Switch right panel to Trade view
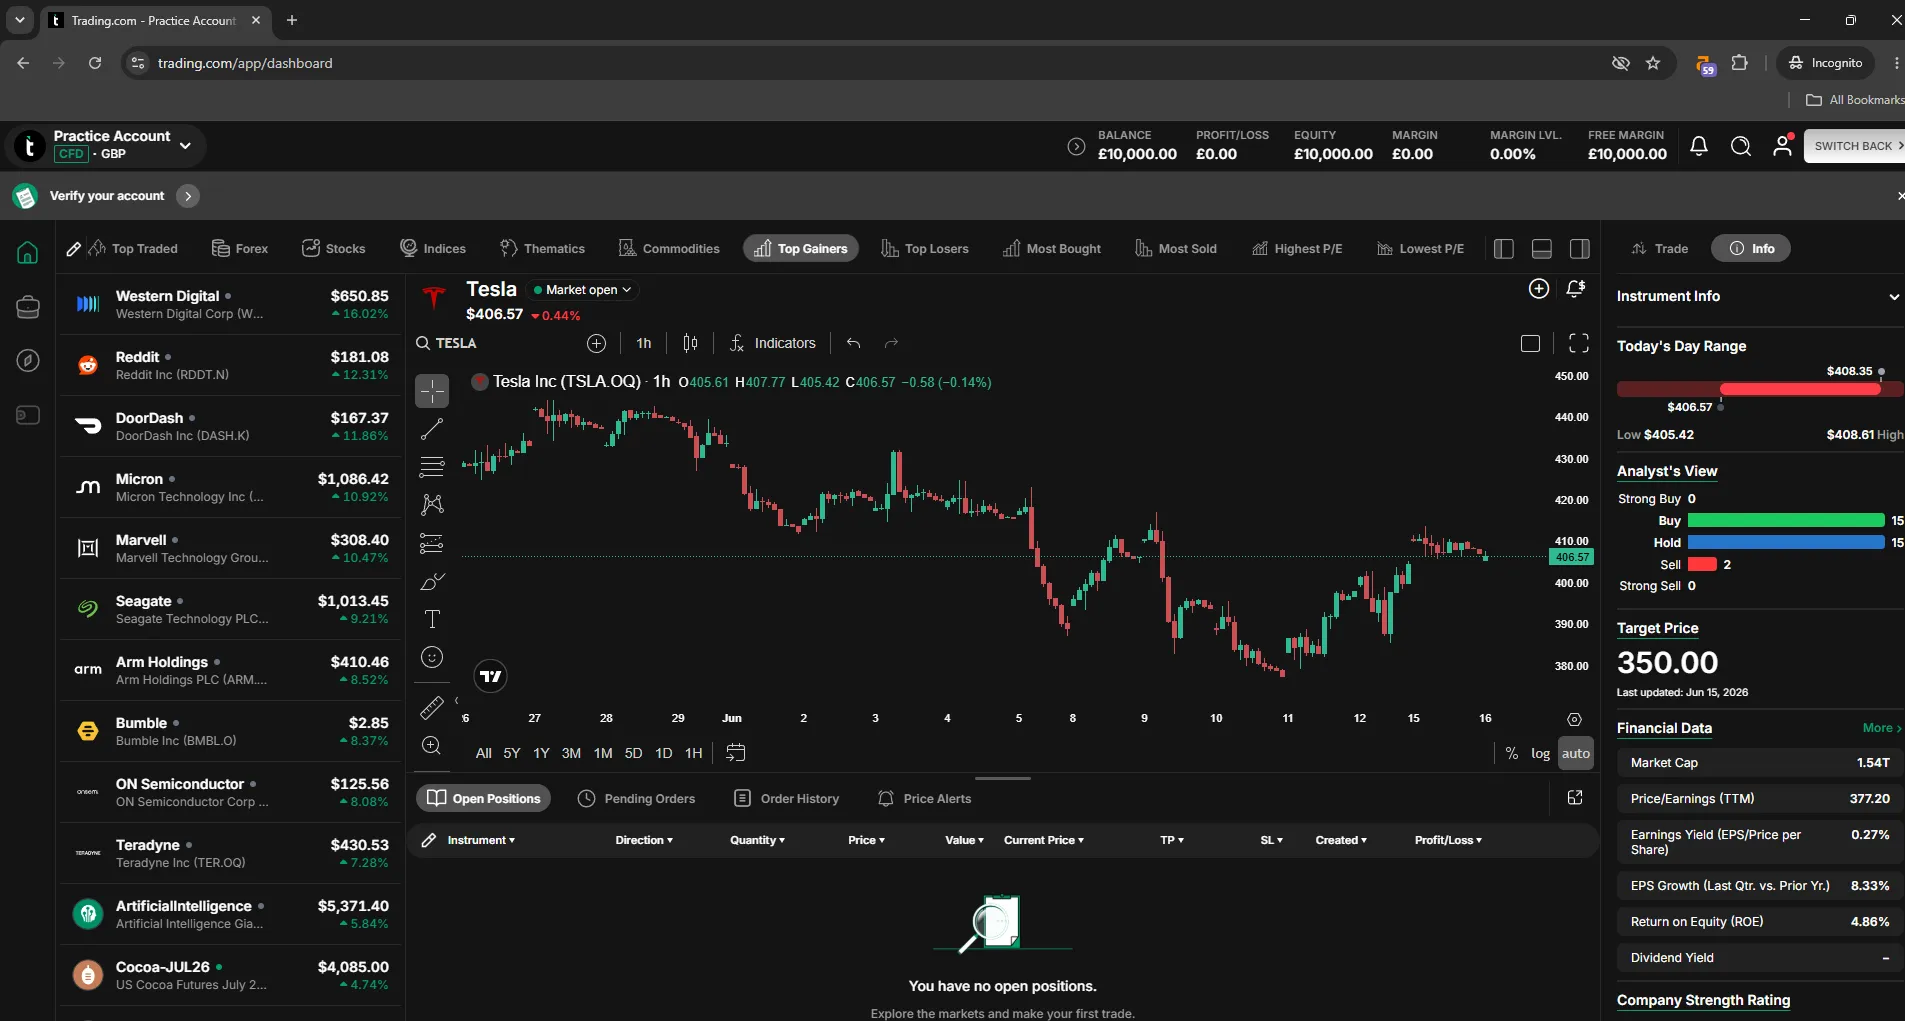 click(1660, 248)
